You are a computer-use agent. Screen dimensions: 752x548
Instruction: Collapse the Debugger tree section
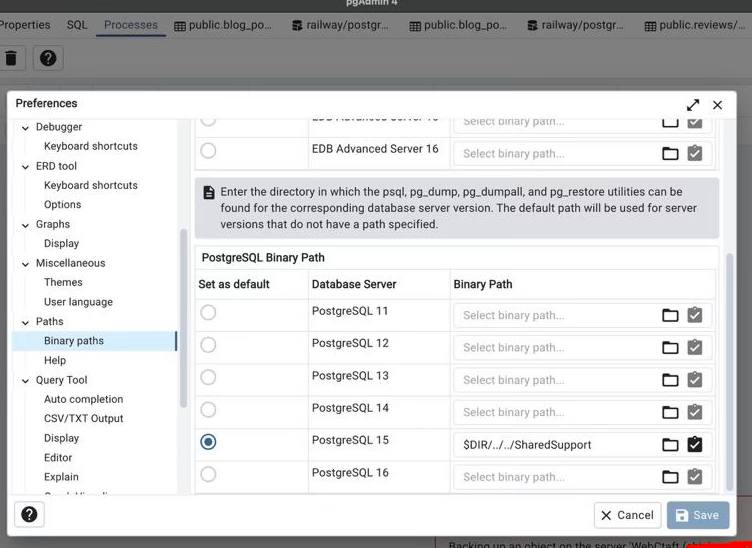tap(25, 128)
